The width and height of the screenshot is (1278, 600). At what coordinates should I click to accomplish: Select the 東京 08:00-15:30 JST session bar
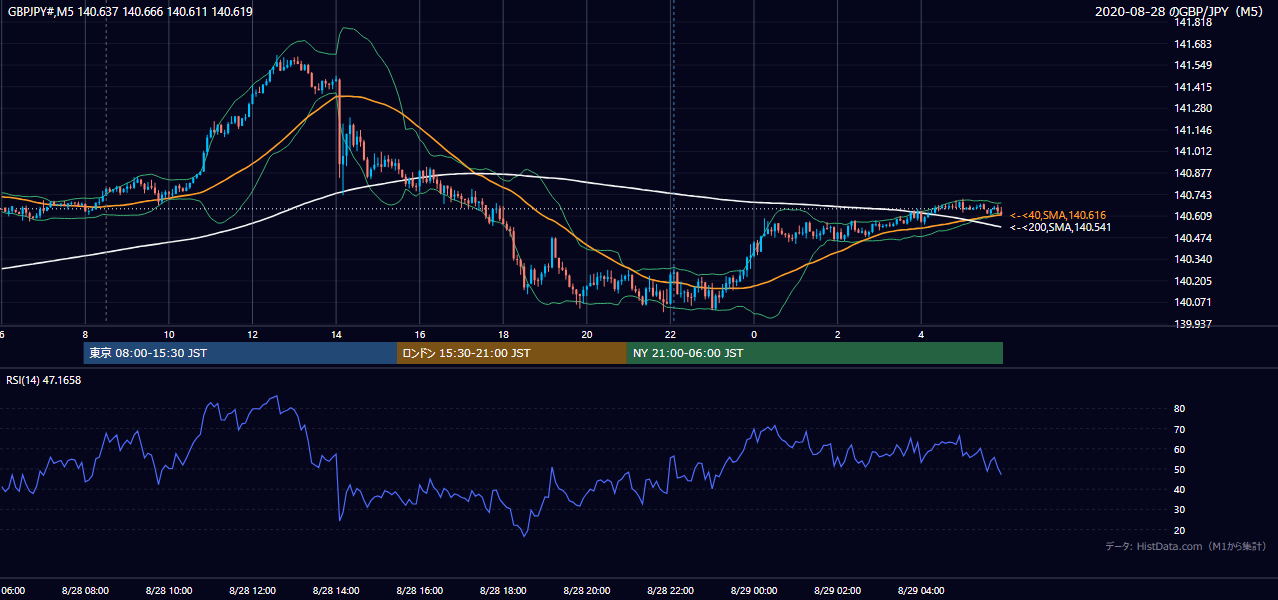pyautogui.click(x=240, y=353)
